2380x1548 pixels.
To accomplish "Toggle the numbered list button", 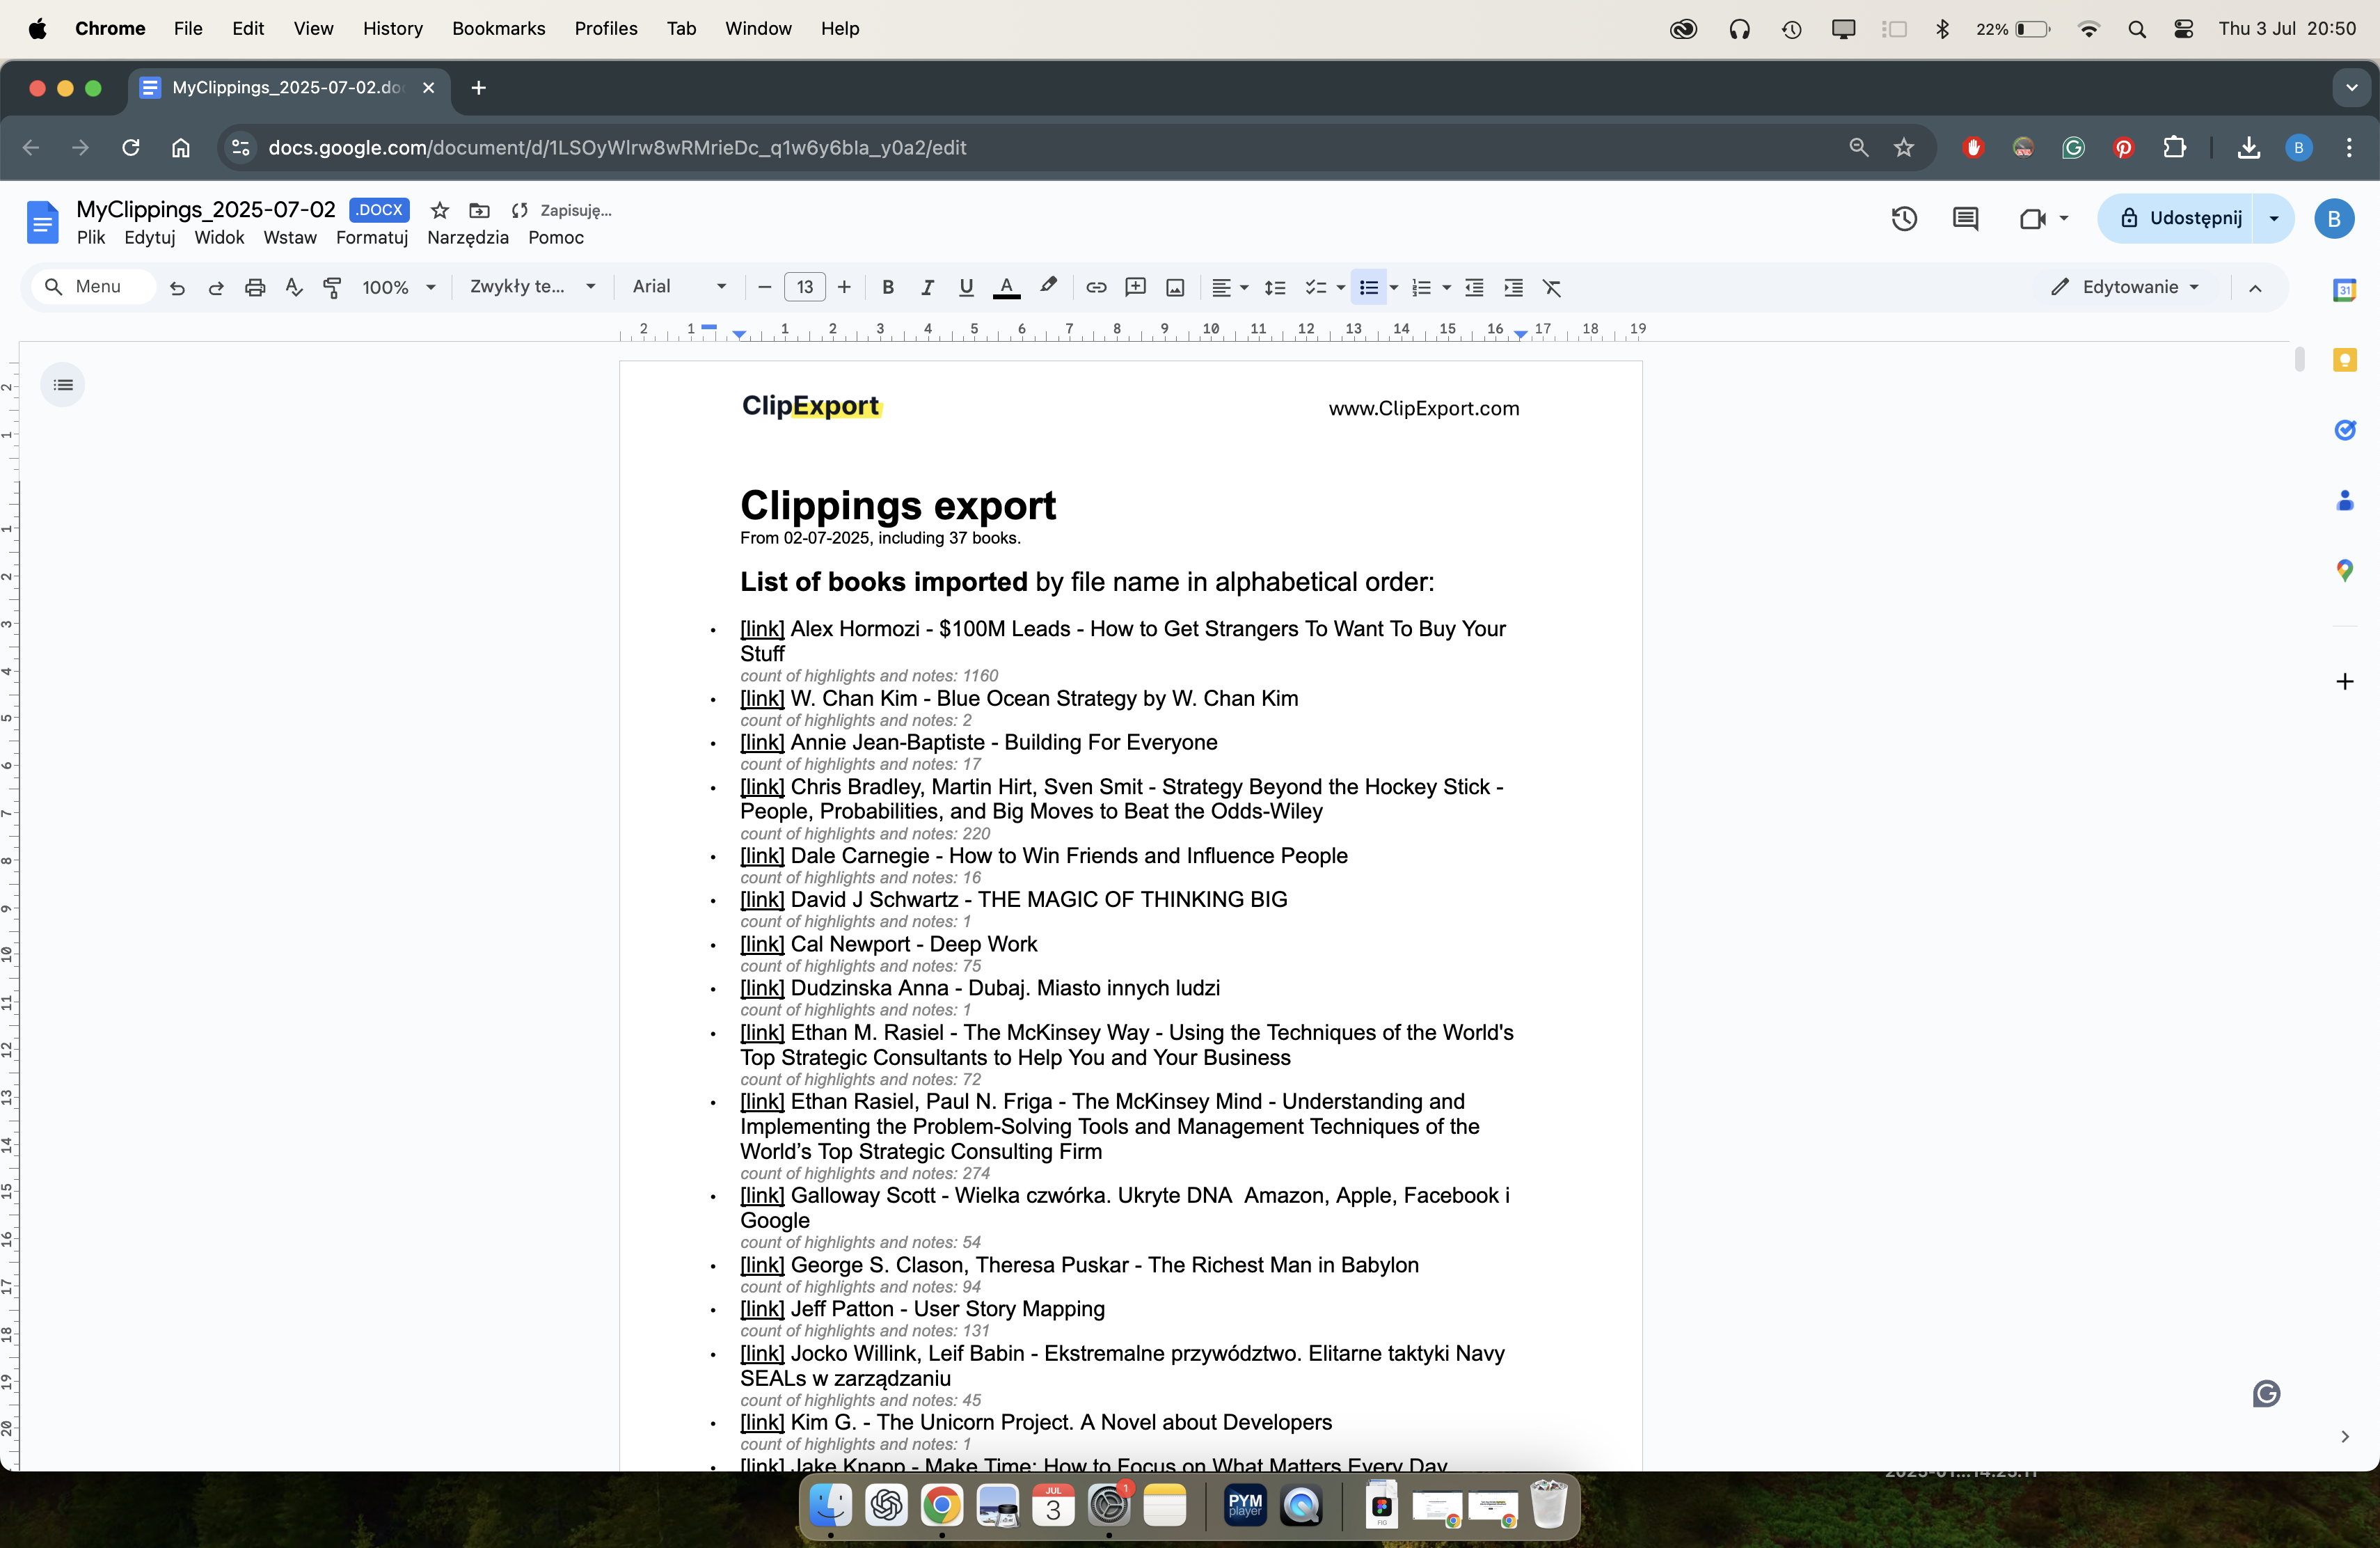I will click(1421, 288).
